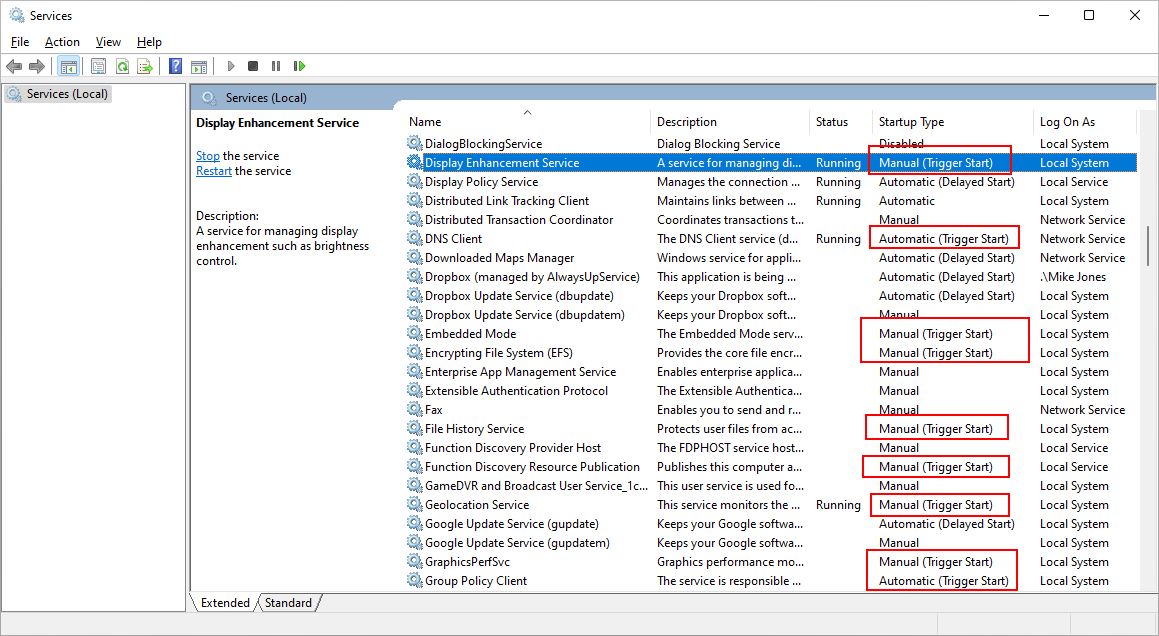This screenshot has width=1159, height=636.
Task: Open the Help menu
Action: pyautogui.click(x=149, y=42)
